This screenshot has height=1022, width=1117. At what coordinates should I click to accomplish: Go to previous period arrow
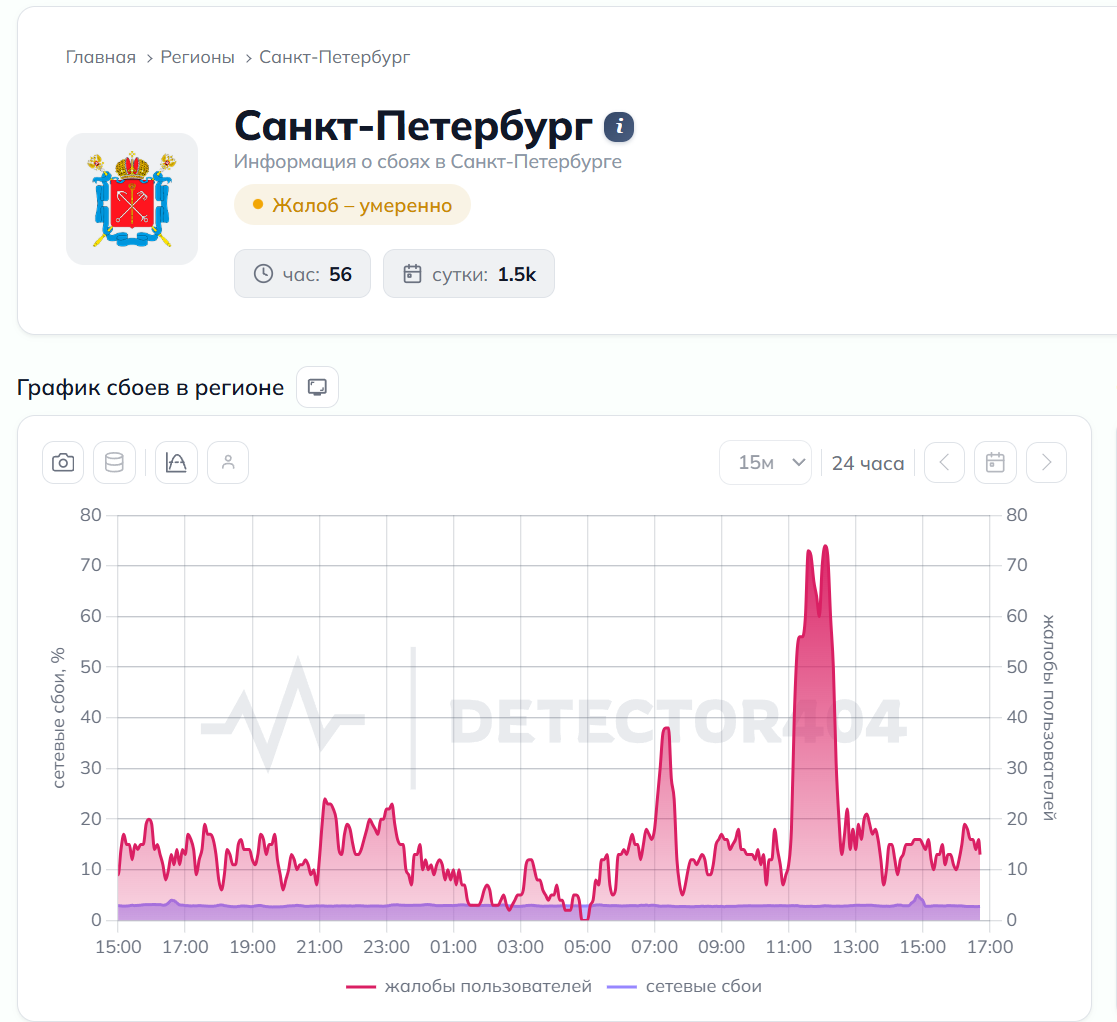(944, 463)
